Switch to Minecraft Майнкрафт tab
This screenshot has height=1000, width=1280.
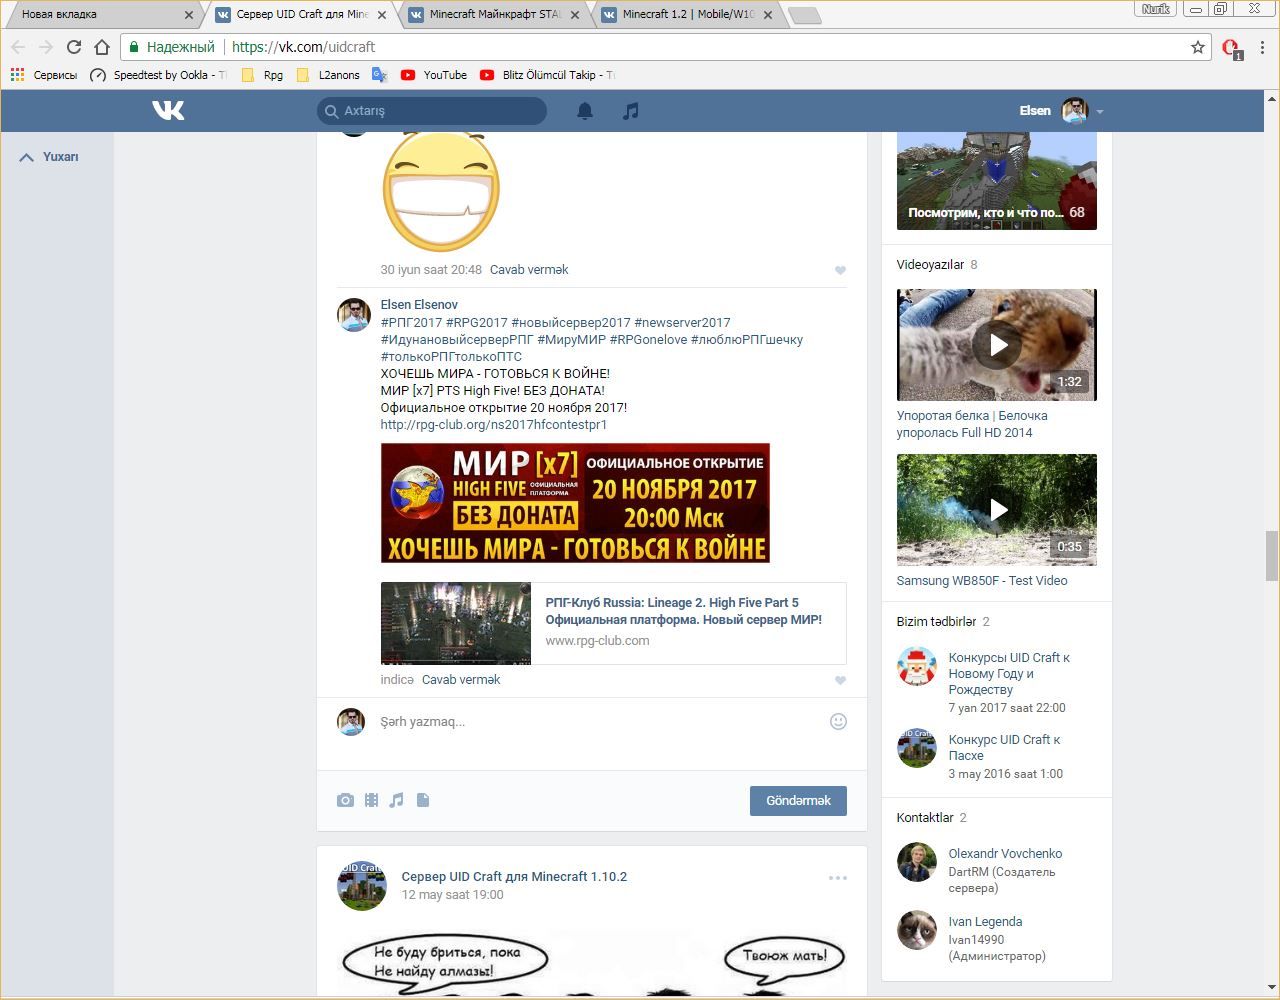pos(495,15)
